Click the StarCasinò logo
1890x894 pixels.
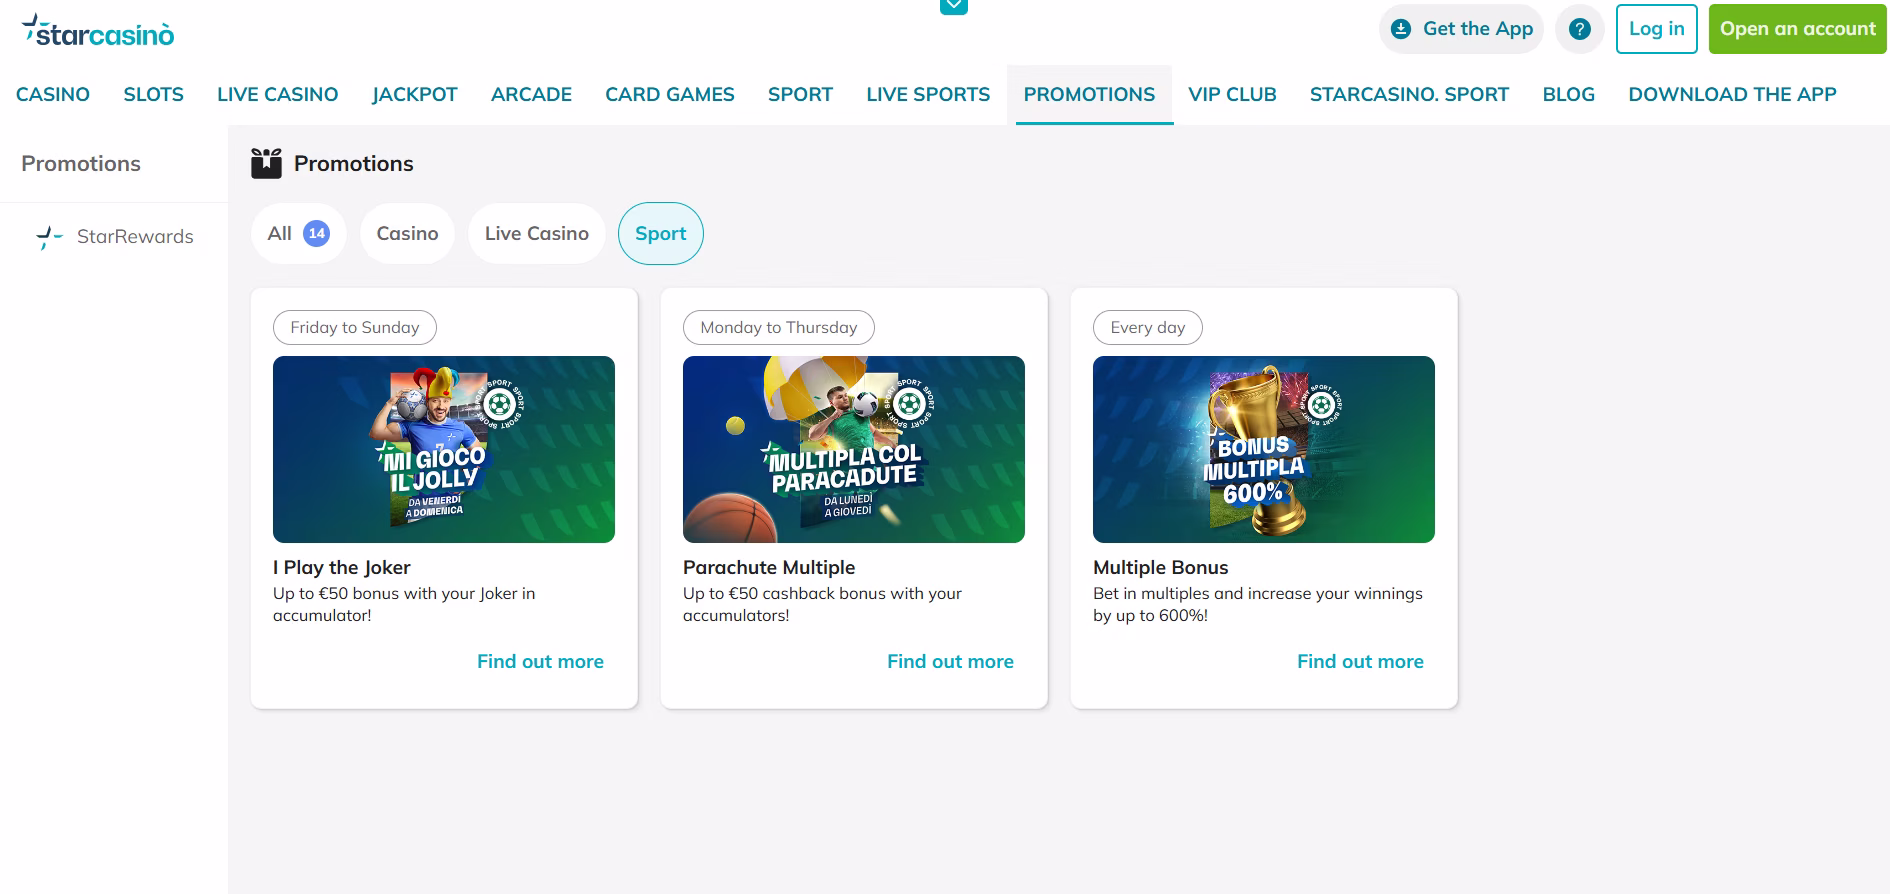click(98, 31)
